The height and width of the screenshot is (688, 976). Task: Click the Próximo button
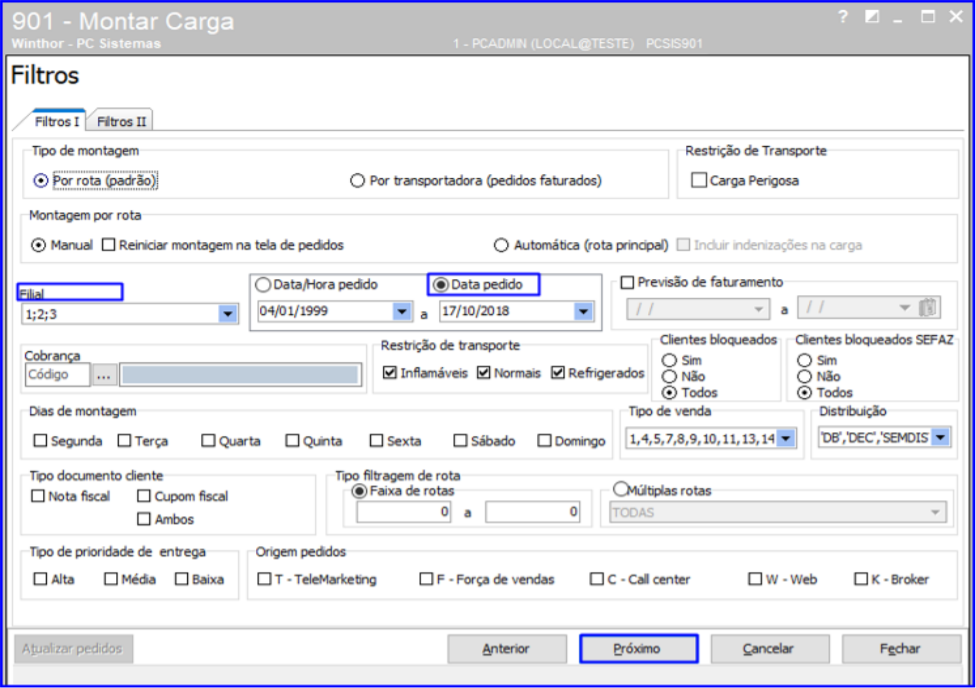pyautogui.click(x=639, y=649)
